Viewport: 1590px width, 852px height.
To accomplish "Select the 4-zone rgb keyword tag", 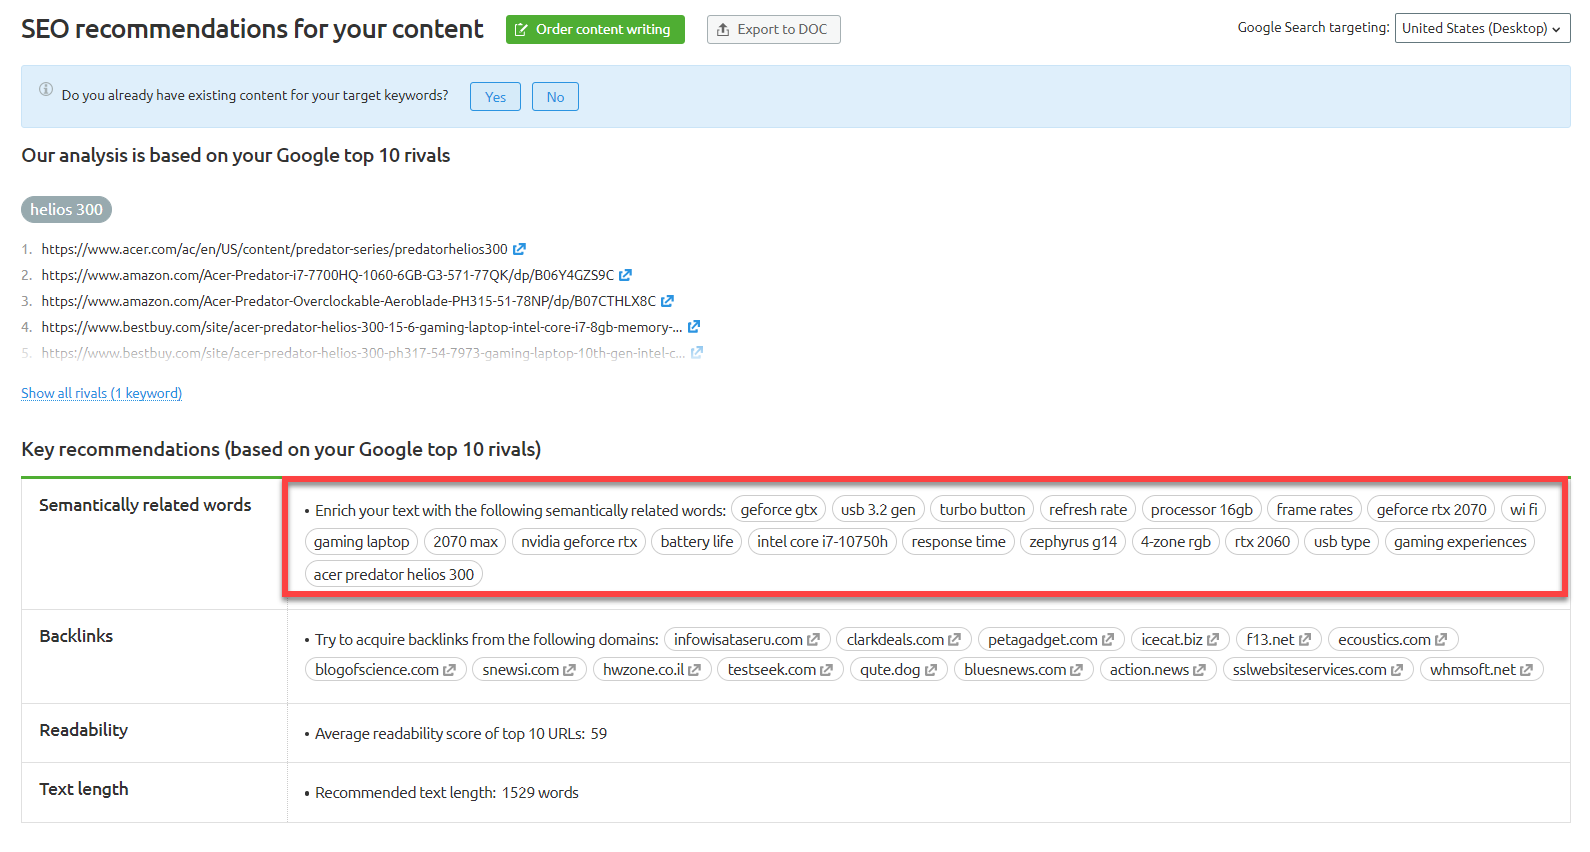I will [1176, 542].
